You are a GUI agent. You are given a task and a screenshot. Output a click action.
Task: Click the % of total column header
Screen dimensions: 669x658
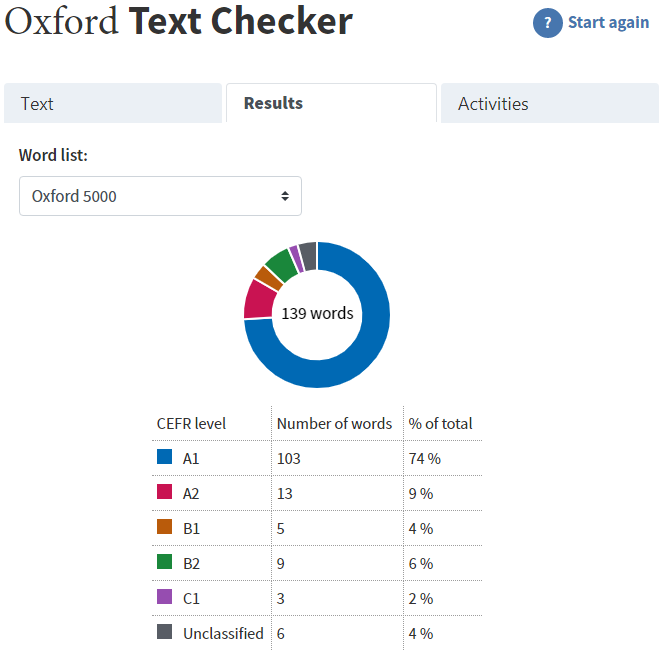(x=440, y=423)
